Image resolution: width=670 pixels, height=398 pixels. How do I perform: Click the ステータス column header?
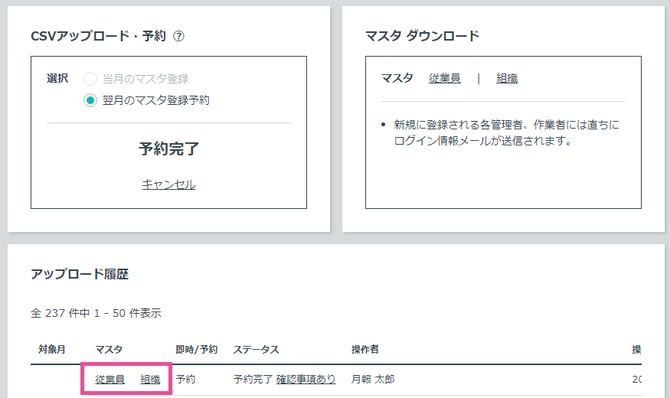click(x=256, y=350)
